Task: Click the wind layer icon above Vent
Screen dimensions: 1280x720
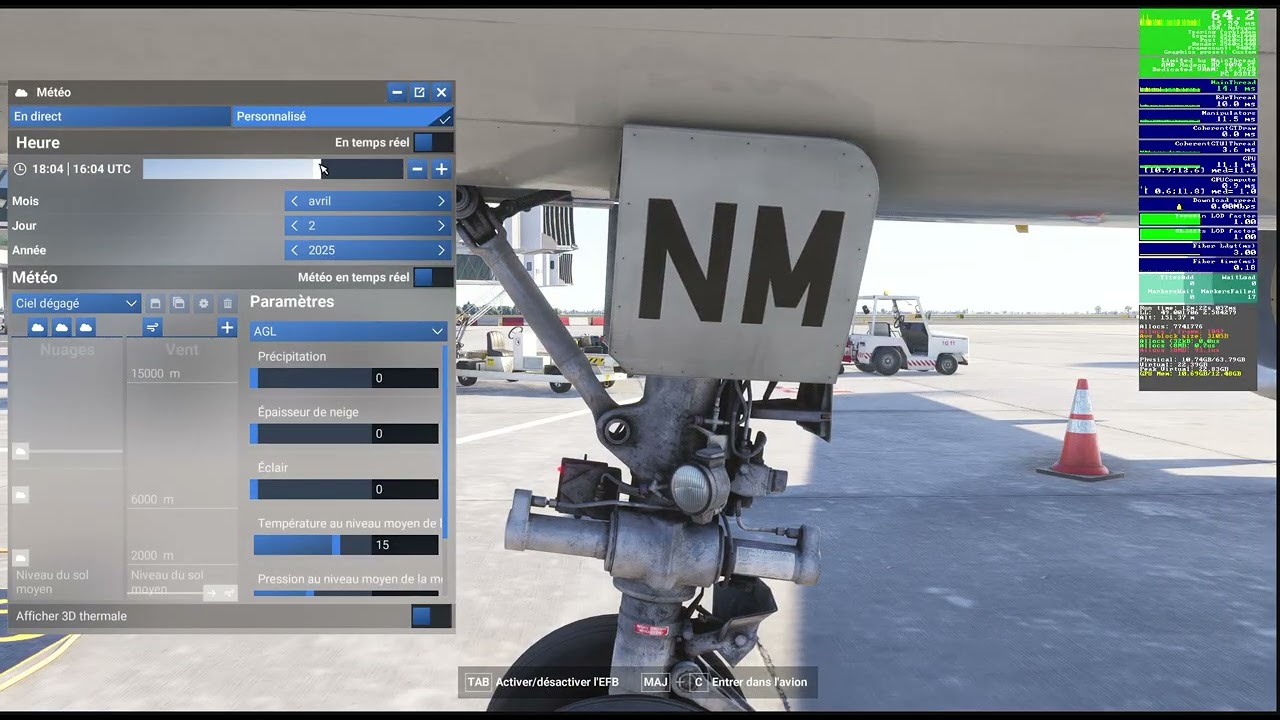Action: (x=152, y=327)
